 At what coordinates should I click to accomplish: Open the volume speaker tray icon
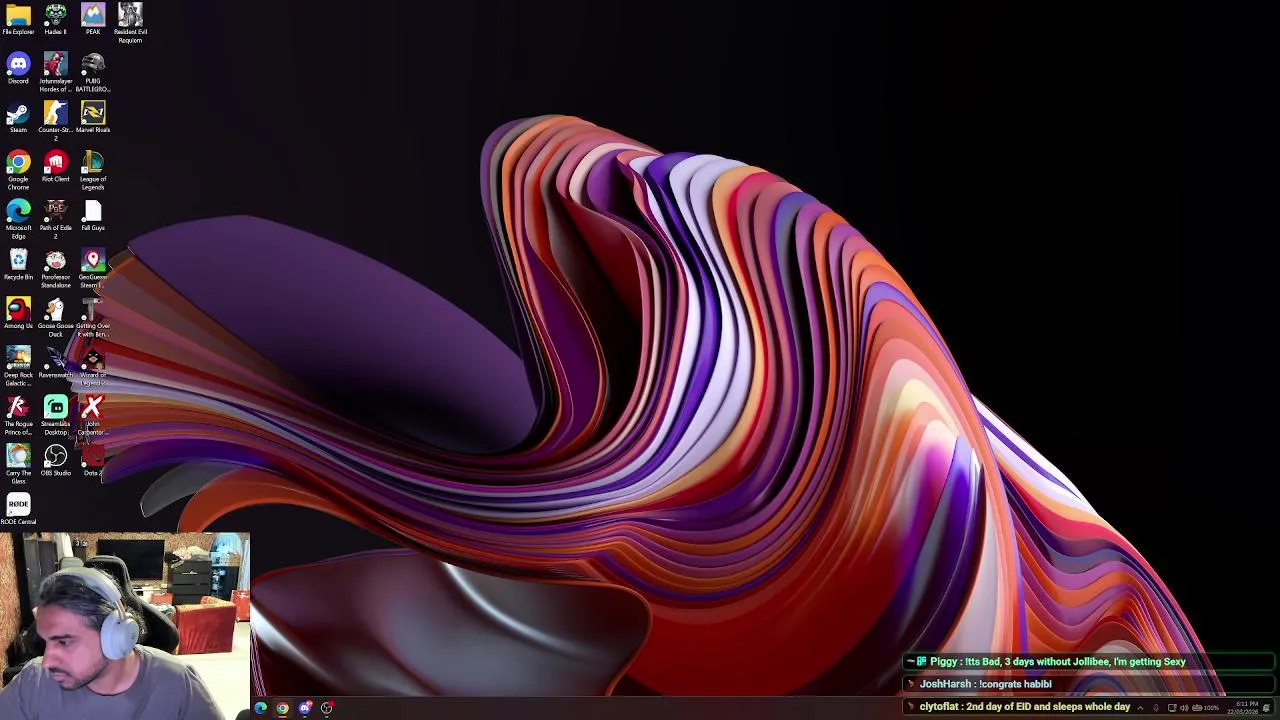click(1184, 708)
